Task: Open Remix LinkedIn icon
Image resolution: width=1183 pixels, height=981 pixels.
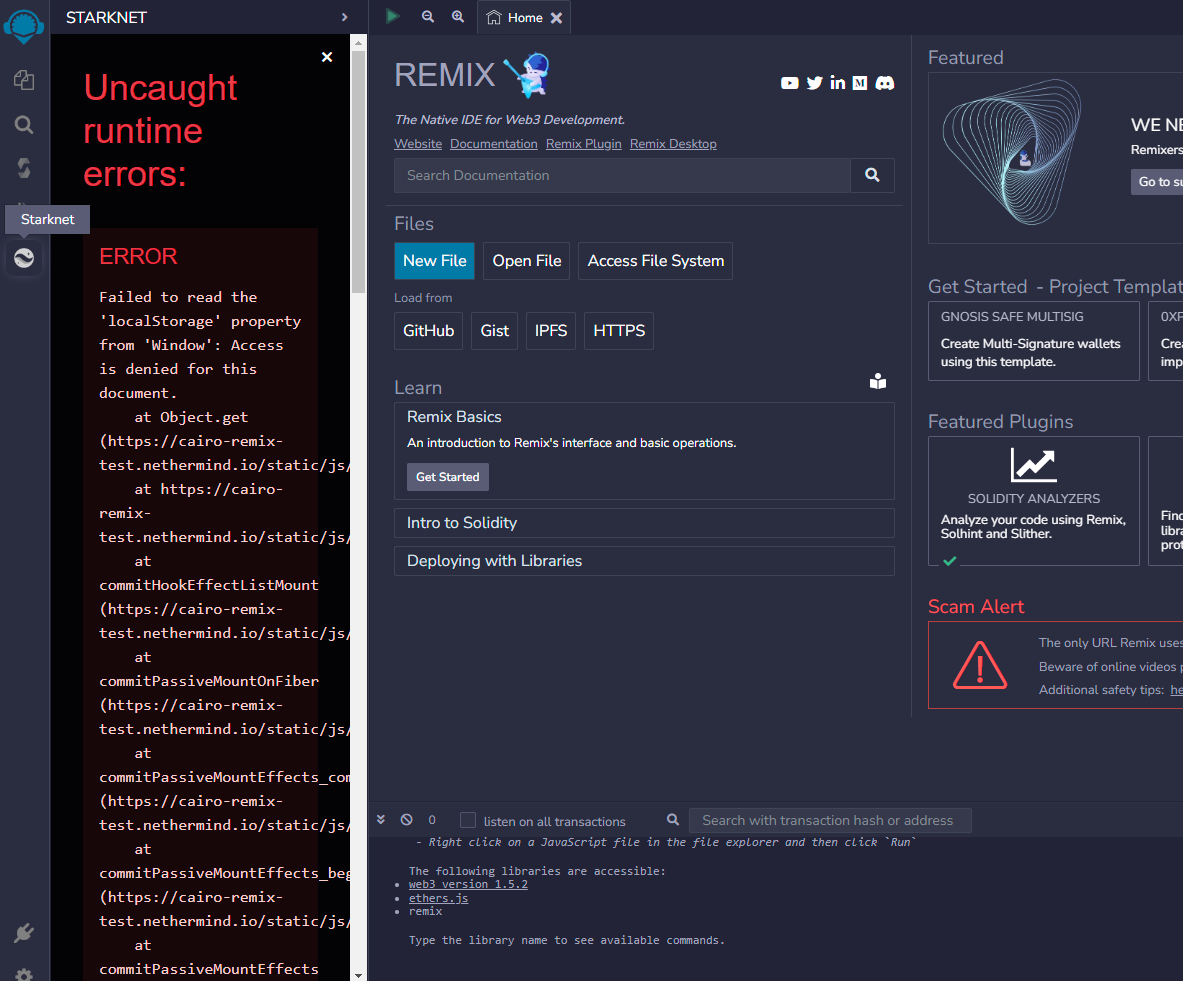Action: click(x=837, y=82)
